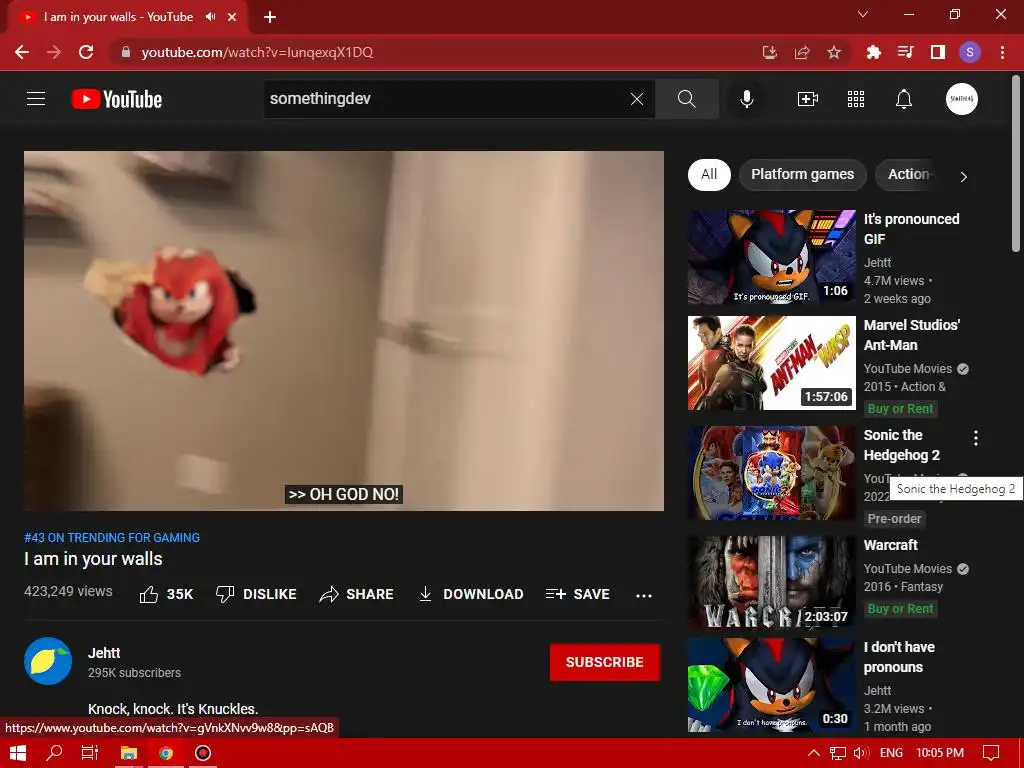Install the YouTube app from address bar
The width and height of the screenshot is (1024, 768).
click(770, 52)
